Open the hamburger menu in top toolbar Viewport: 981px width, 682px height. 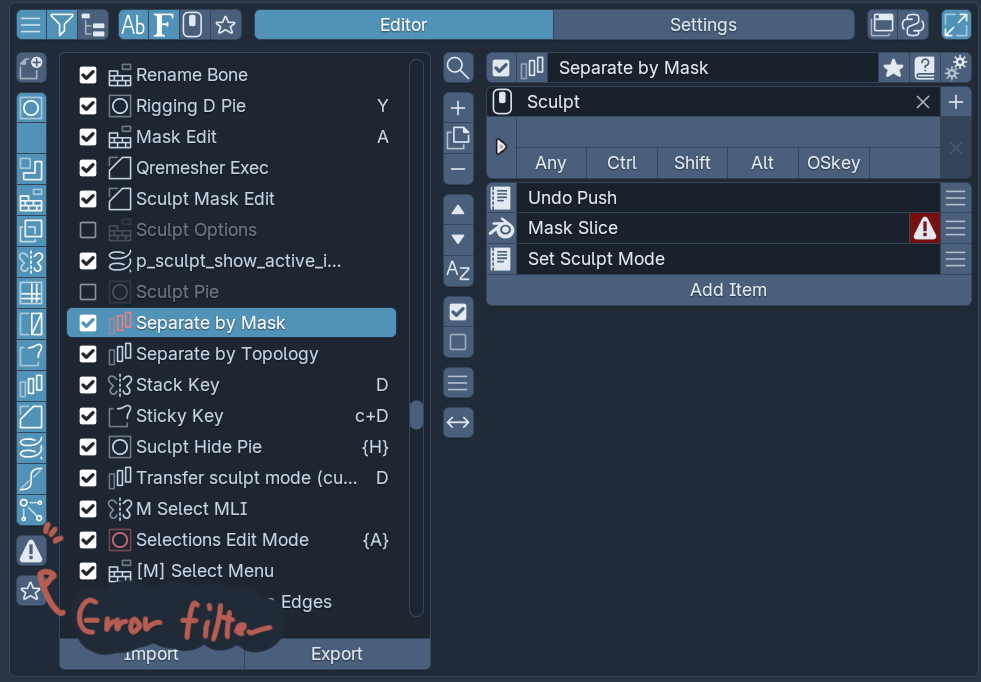coord(31,25)
